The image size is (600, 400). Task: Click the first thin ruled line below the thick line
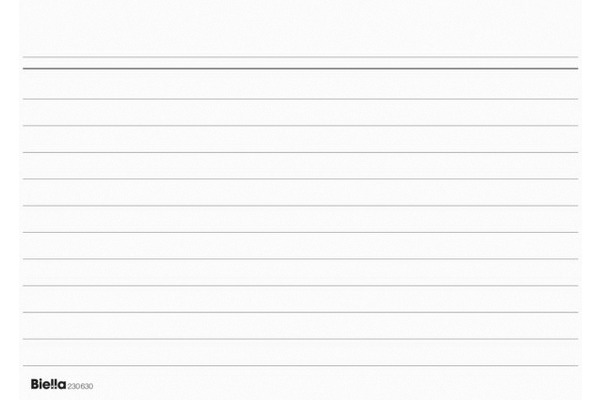click(300, 99)
